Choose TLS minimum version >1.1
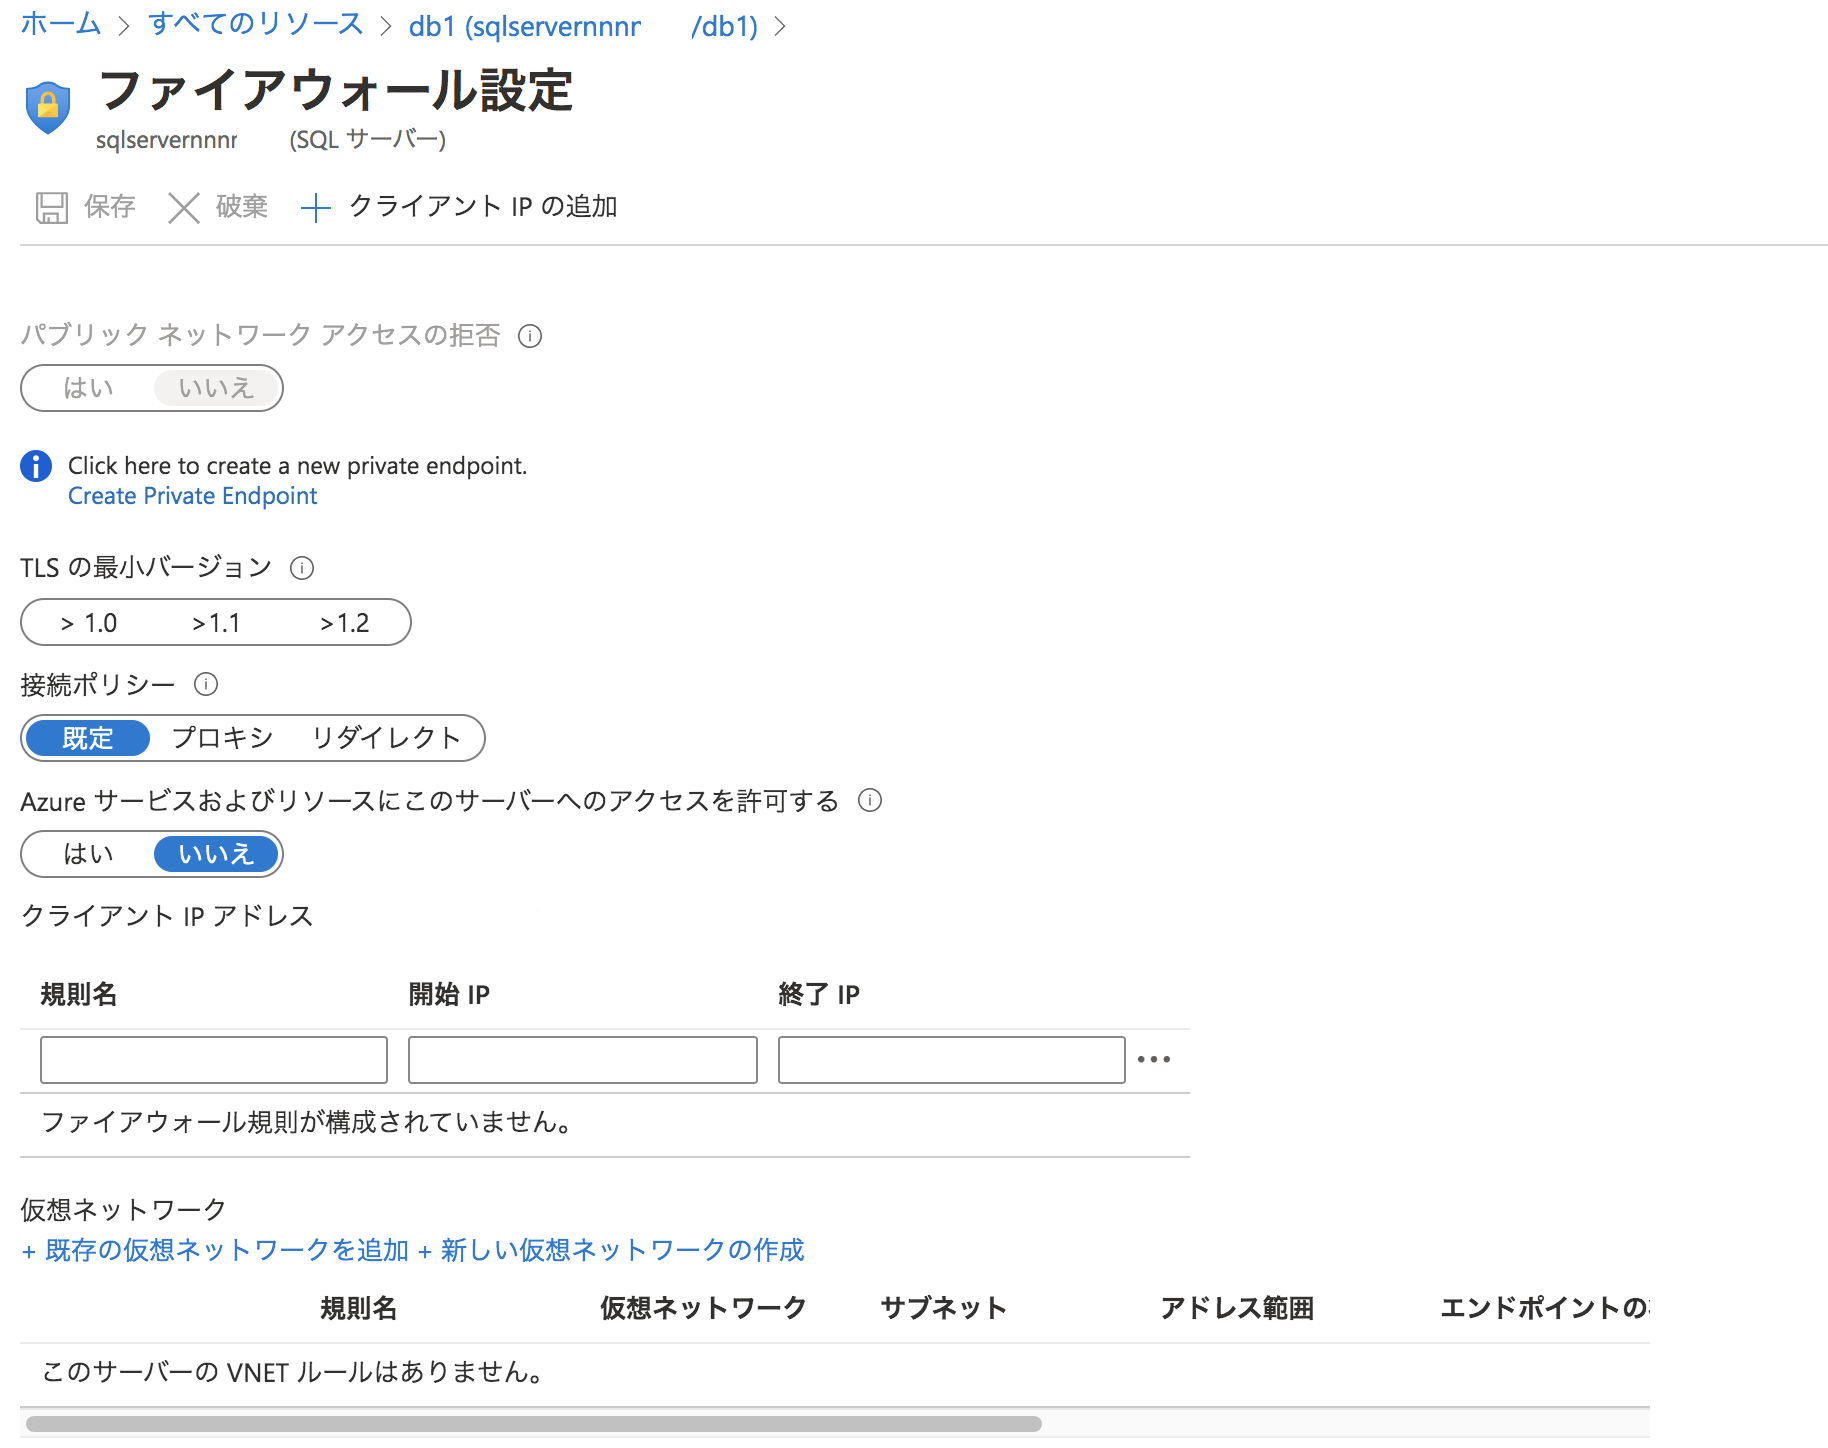Viewport: 1828px width, 1448px height. (x=217, y=623)
